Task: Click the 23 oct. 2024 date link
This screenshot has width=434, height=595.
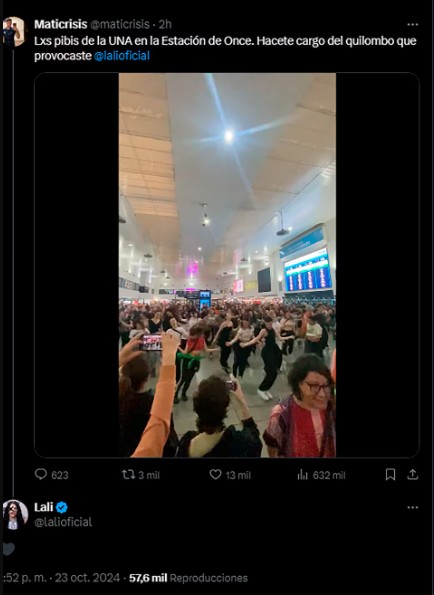Action: pos(87,578)
